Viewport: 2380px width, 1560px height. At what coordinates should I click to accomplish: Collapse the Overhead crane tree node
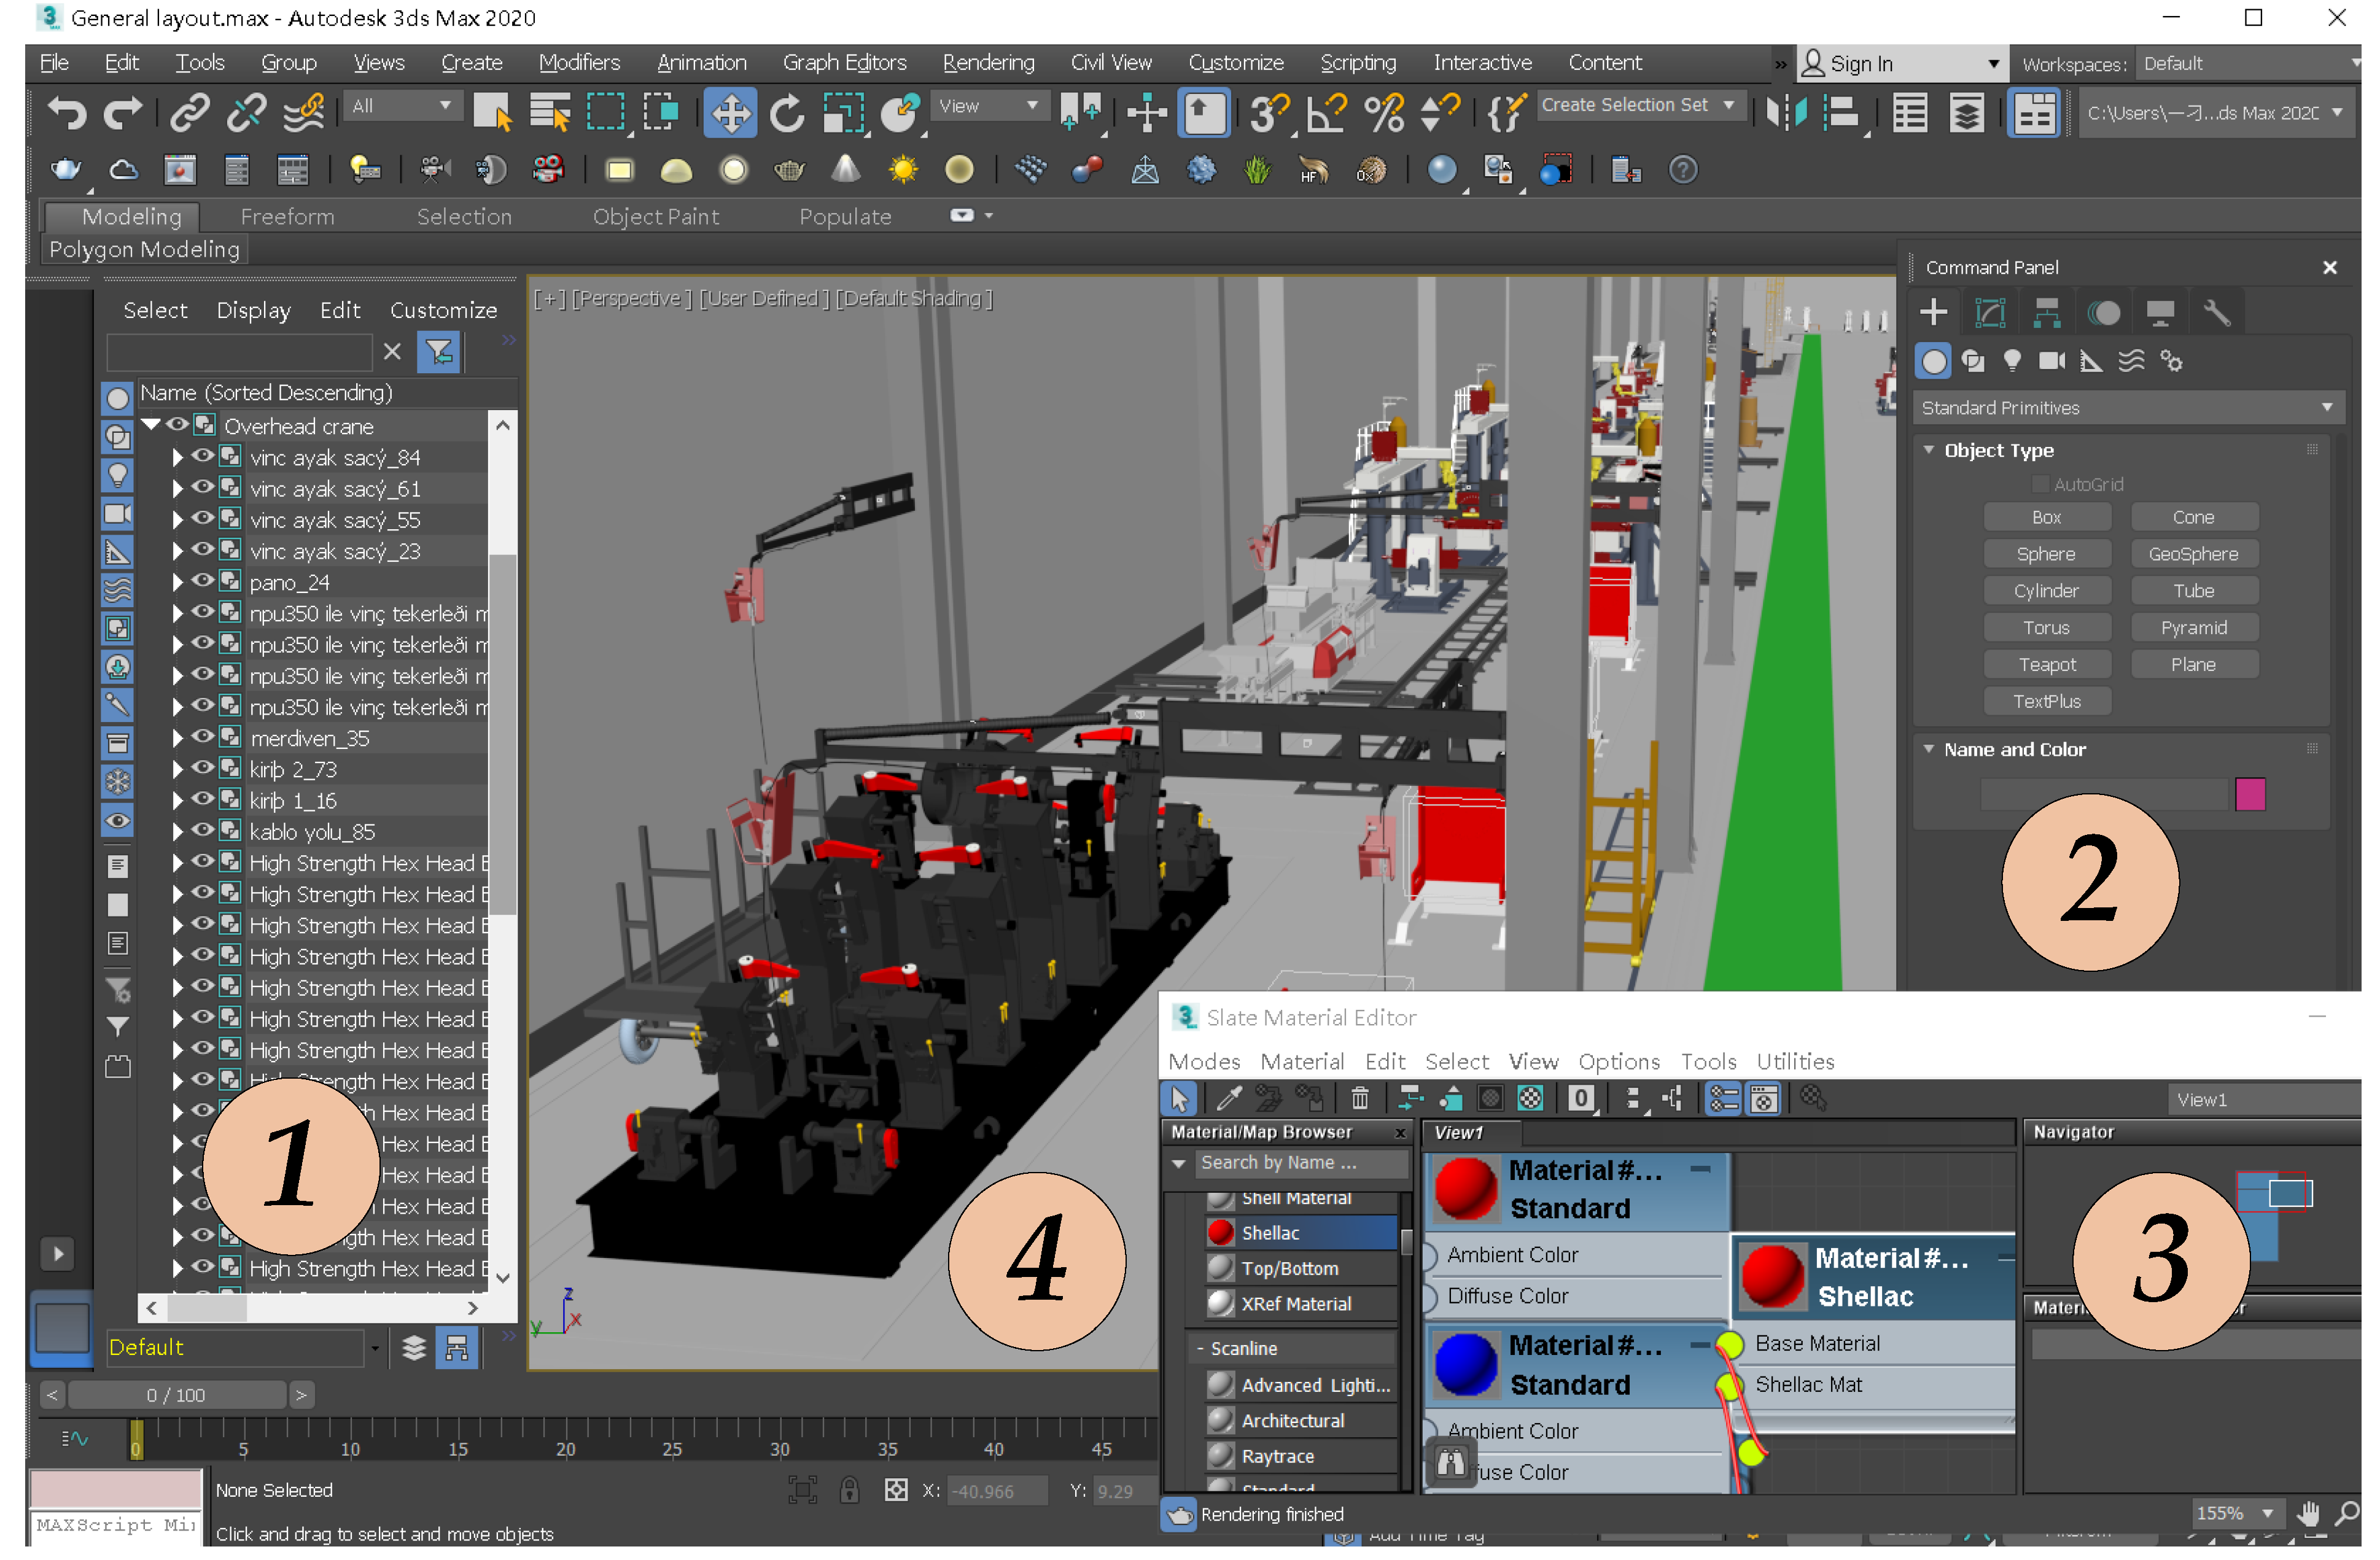152,425
